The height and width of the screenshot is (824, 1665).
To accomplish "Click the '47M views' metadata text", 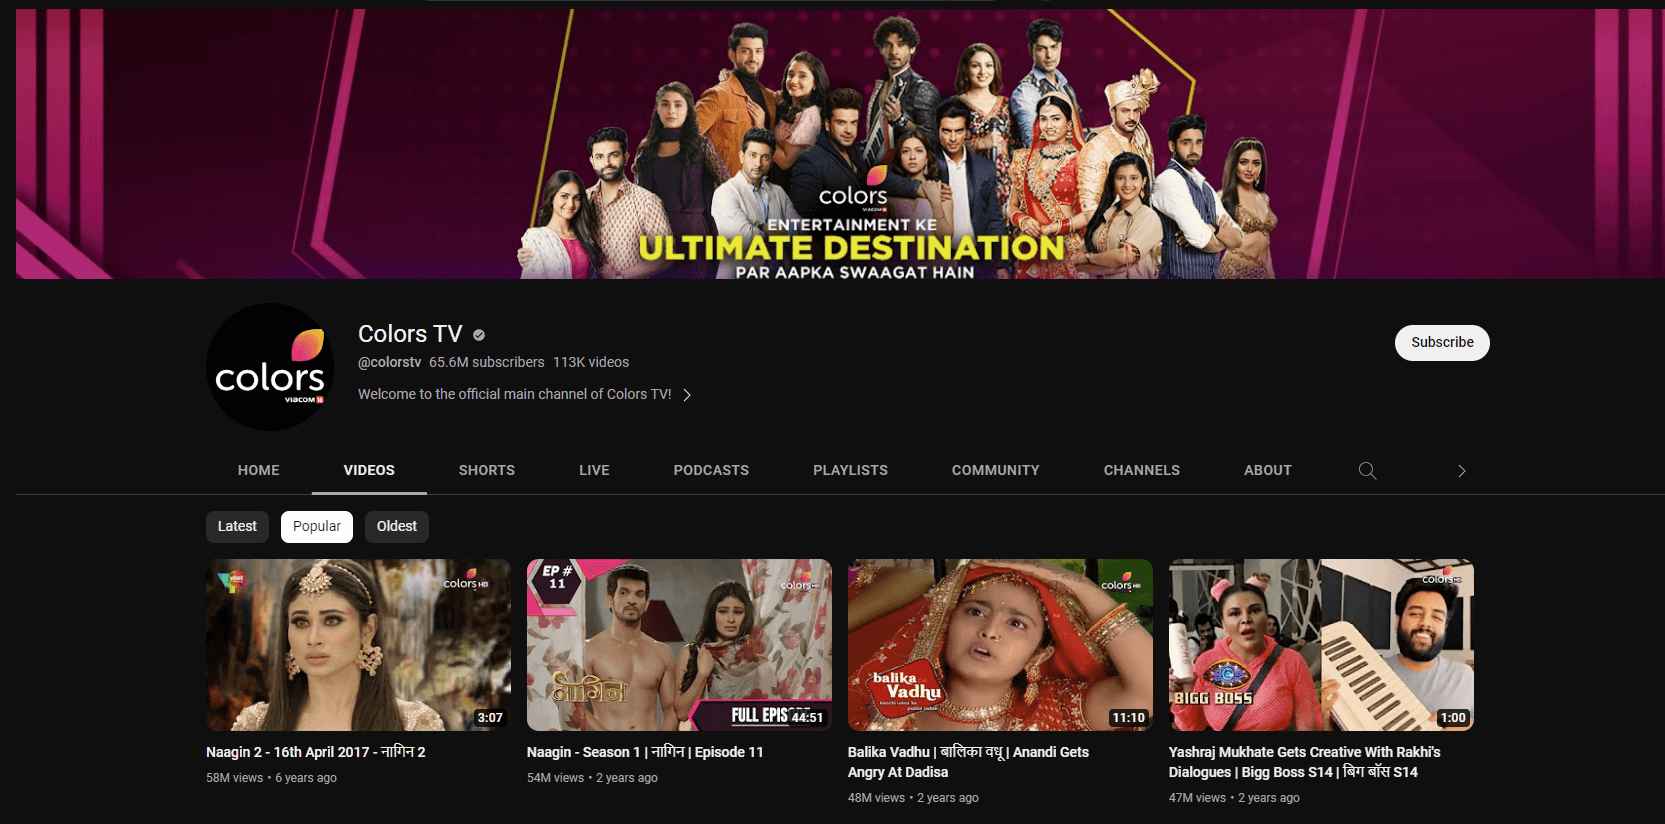I will point(1198,798).
